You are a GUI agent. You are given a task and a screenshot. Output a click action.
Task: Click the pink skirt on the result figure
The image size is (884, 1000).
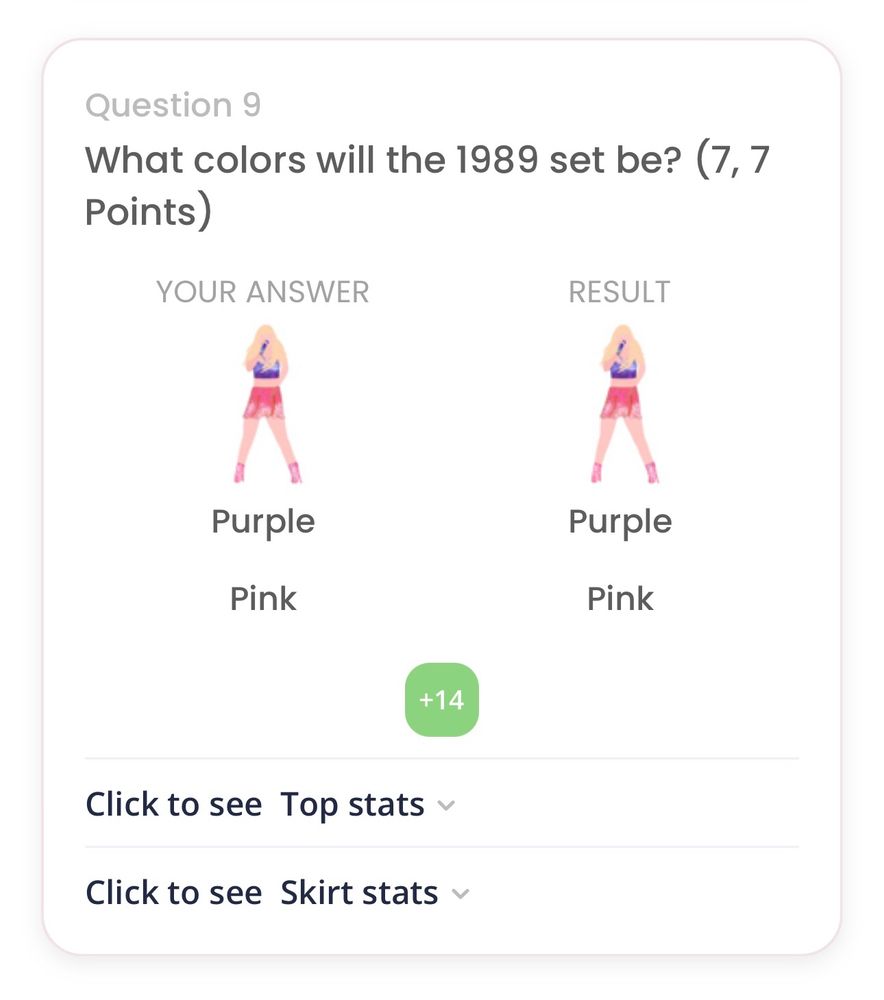click(621, 402)
